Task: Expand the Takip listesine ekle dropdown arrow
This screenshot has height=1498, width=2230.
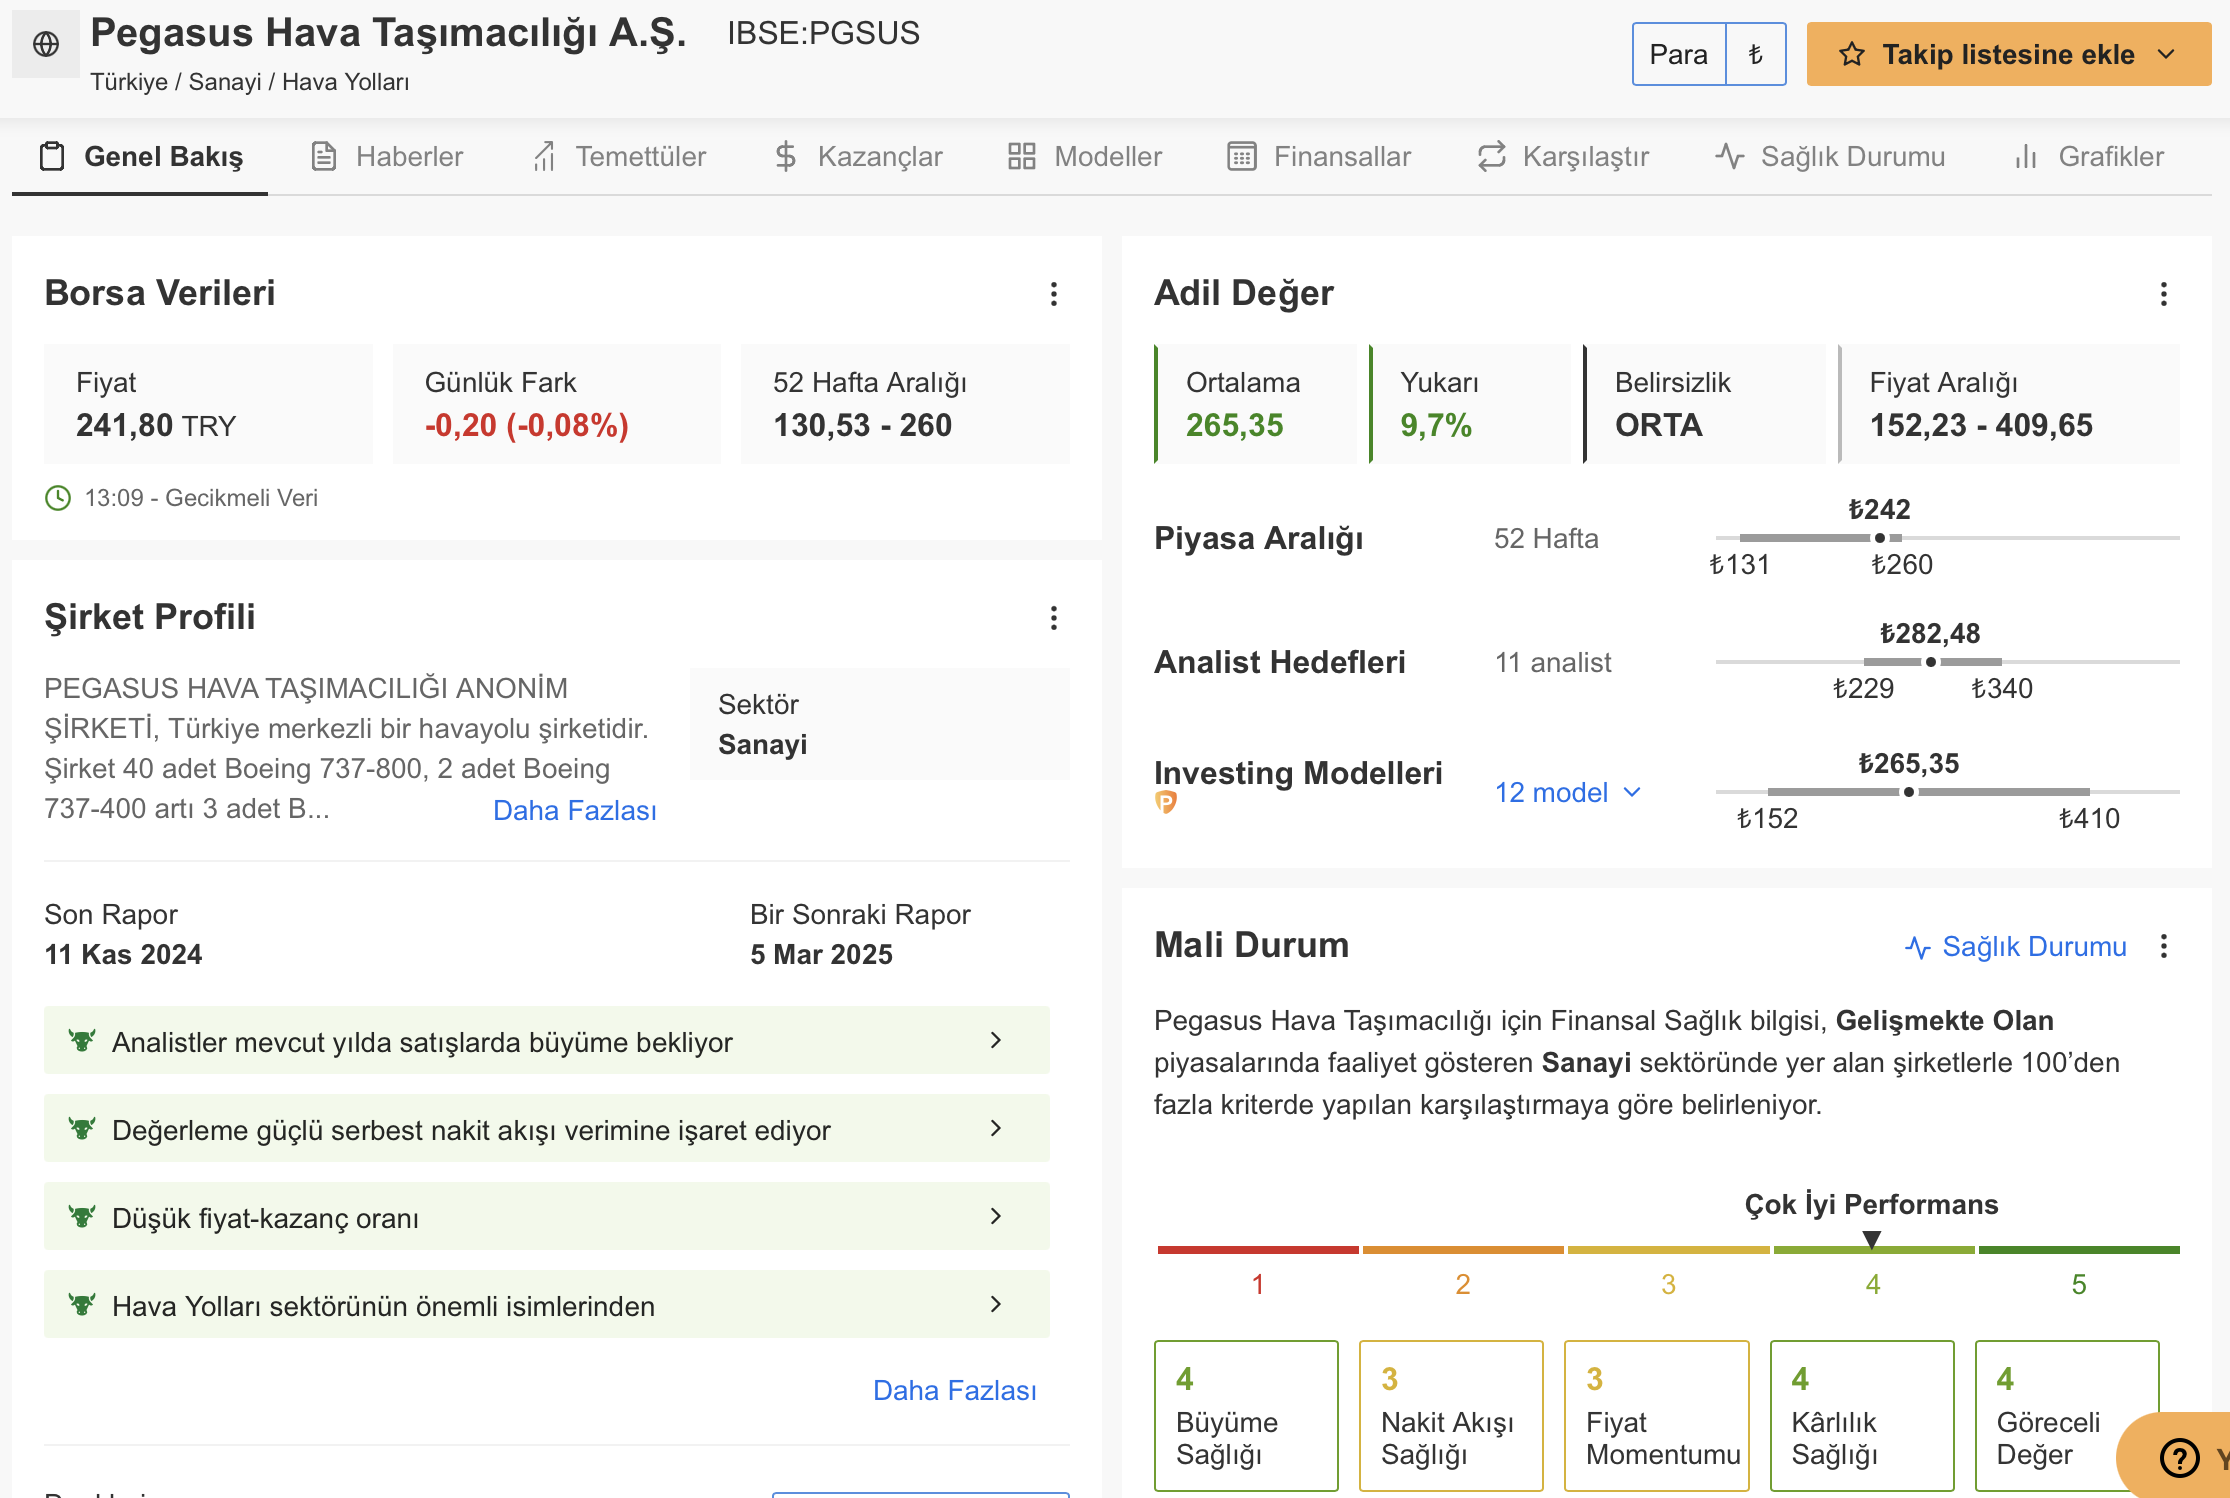Action: 2166,54
